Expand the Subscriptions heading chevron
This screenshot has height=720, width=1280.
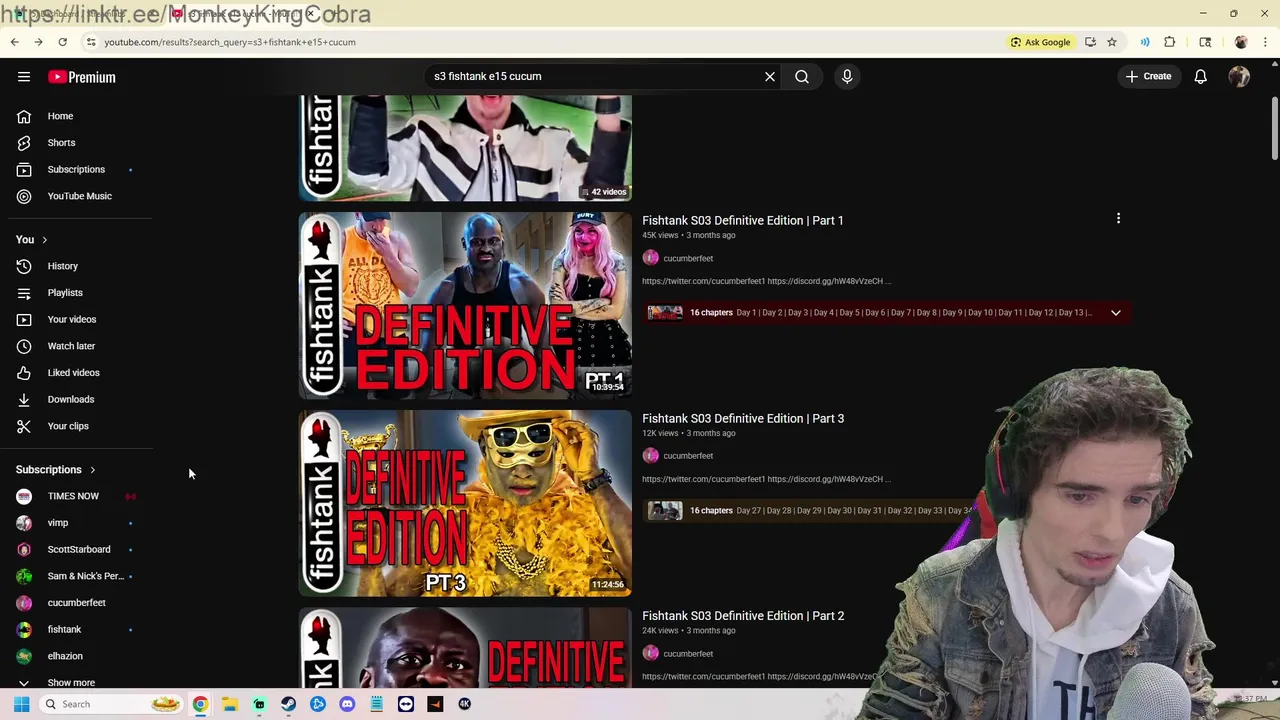pos(92,470)
